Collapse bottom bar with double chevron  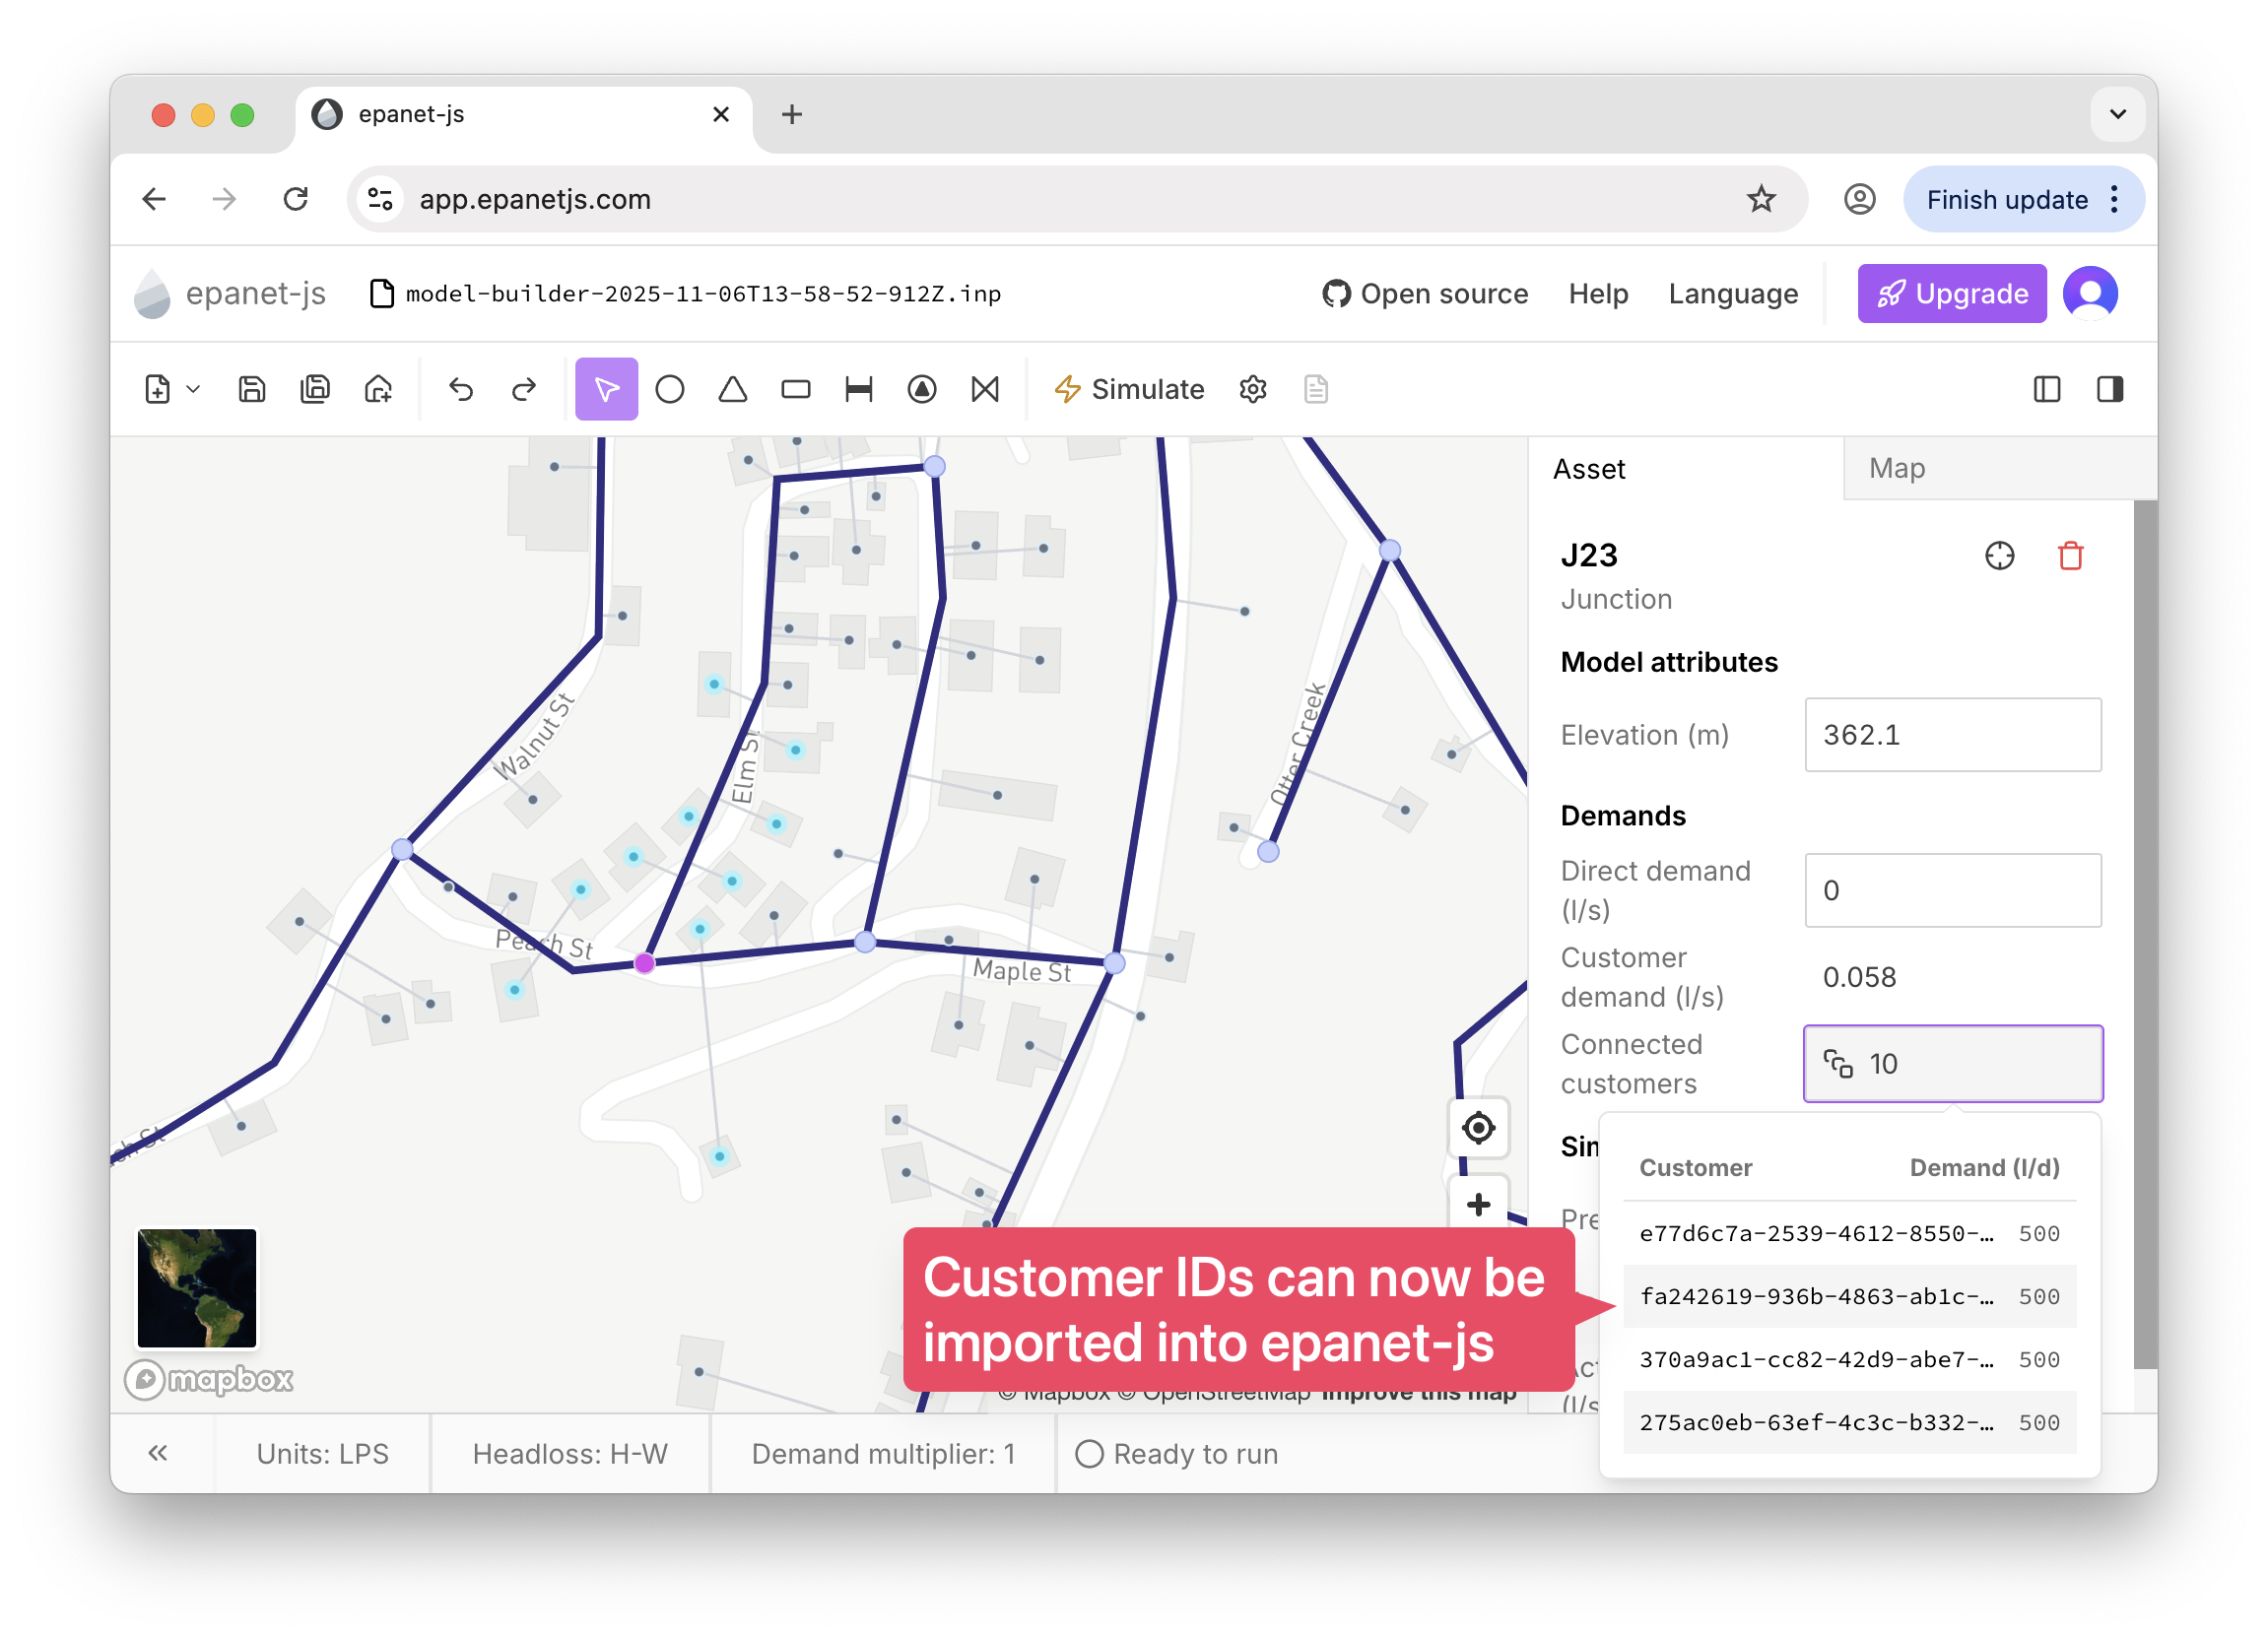point(158,1452)
